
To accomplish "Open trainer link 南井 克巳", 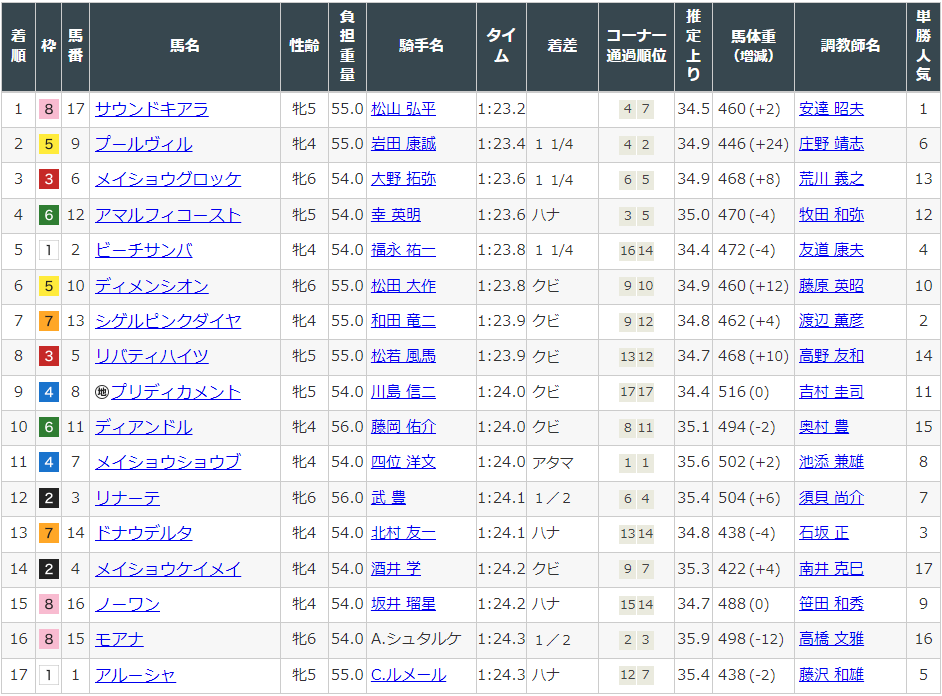I will point(831,569).
